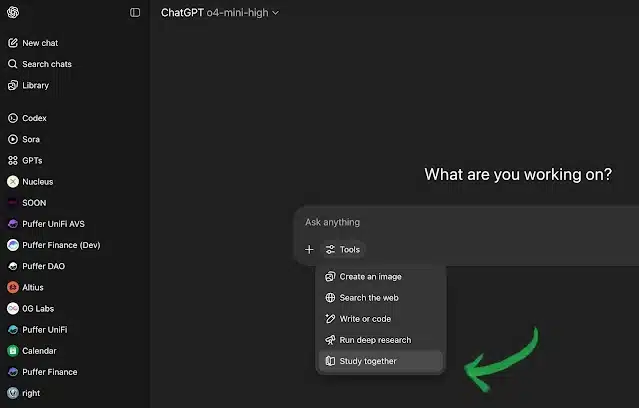The image size is (639, 408).
Task: Click the New chat pencil icon
Action: [x=13, y=43]
